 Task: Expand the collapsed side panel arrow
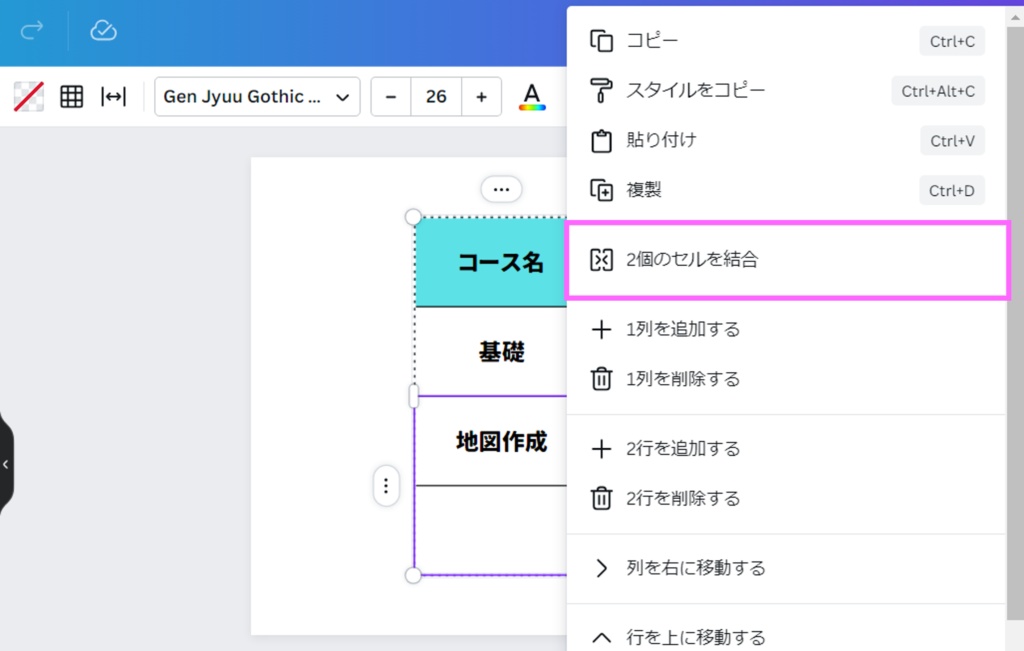6,464
